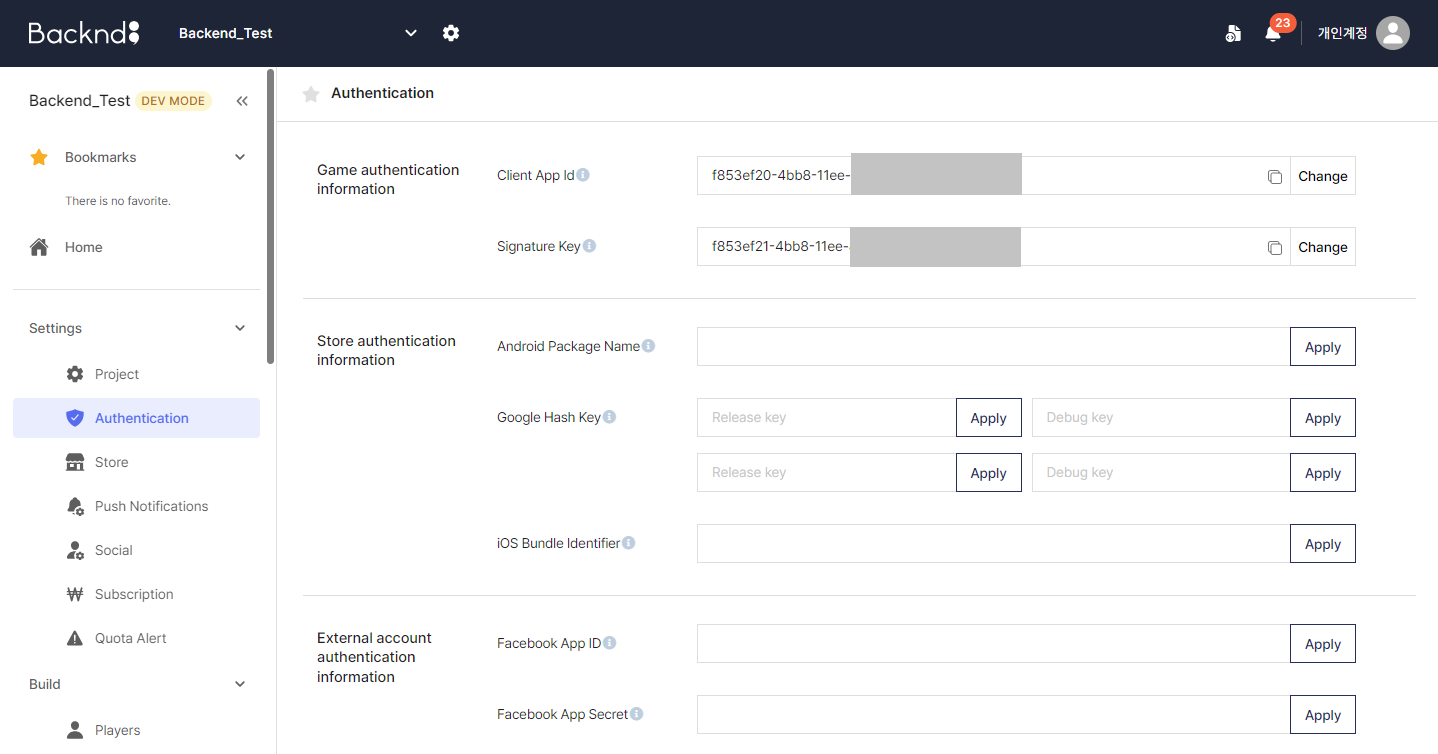Collapse the Build section
The height and width of the screenshot is (754, 1438).
click(x=240, y=684)
